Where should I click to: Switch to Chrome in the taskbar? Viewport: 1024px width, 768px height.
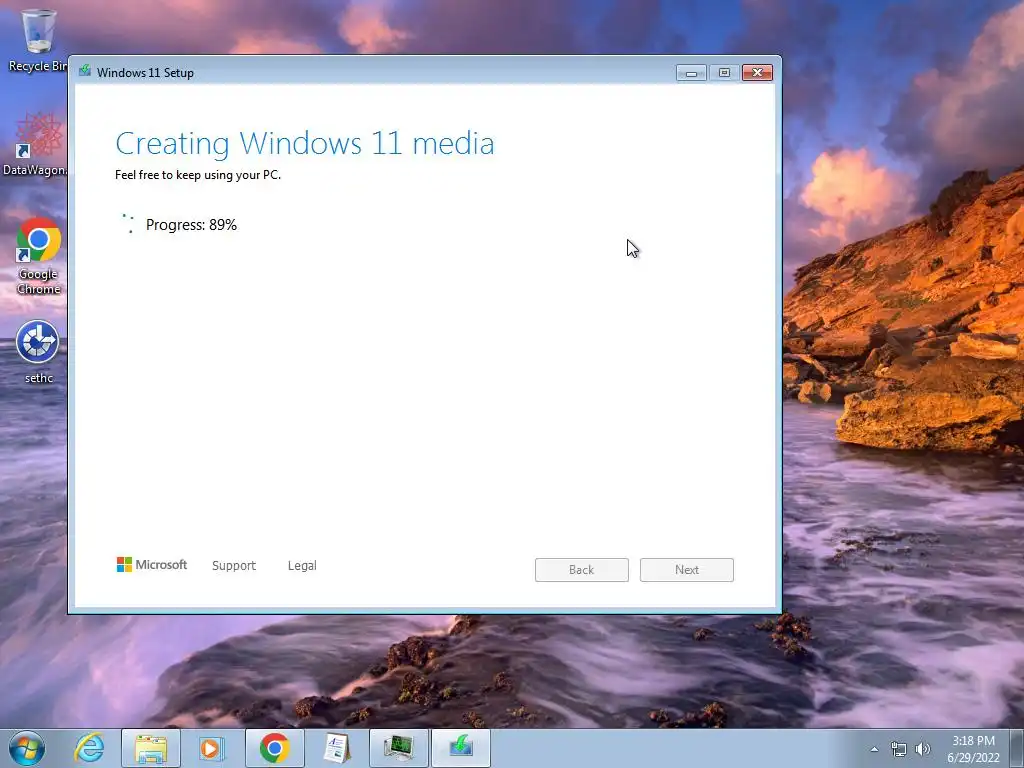[274, 748]
